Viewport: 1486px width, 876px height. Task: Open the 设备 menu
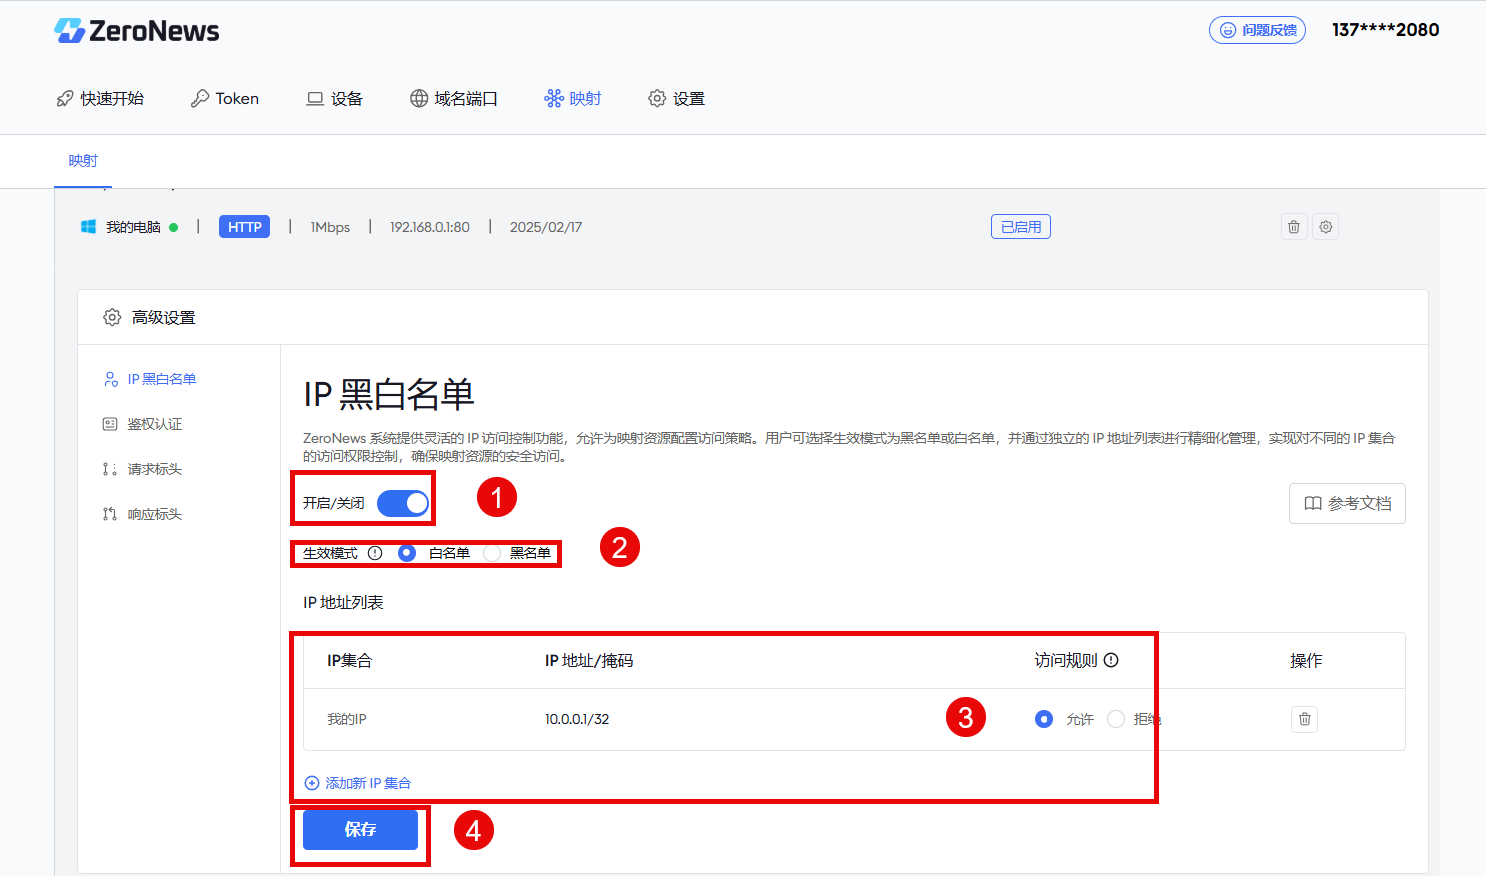(335, 99)
